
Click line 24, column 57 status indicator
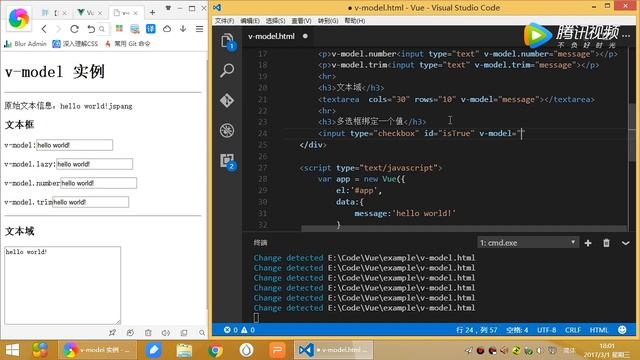point(476,330)
